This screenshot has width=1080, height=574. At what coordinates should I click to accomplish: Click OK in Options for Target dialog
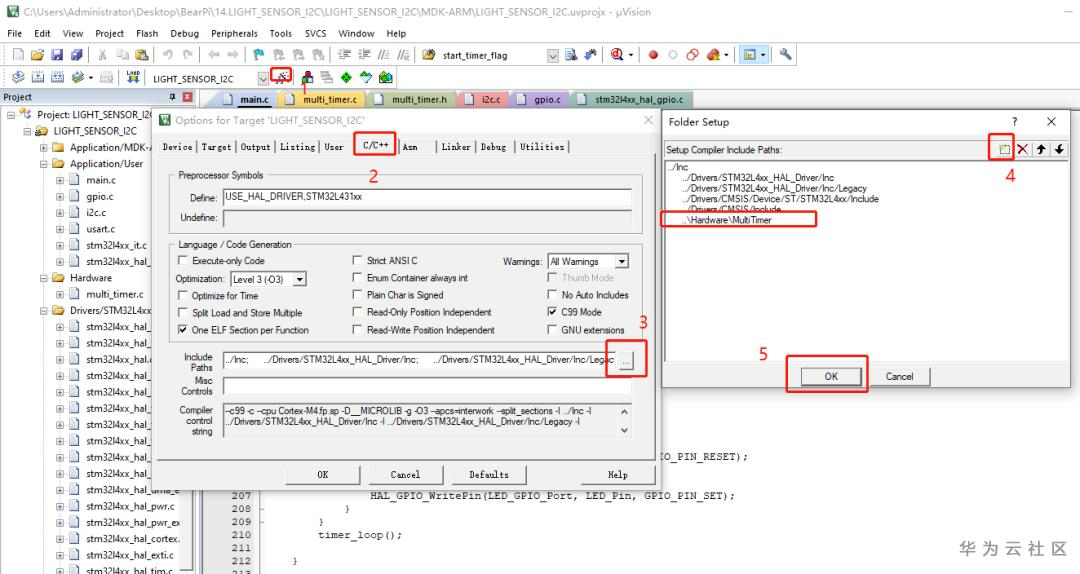[323, 475]
